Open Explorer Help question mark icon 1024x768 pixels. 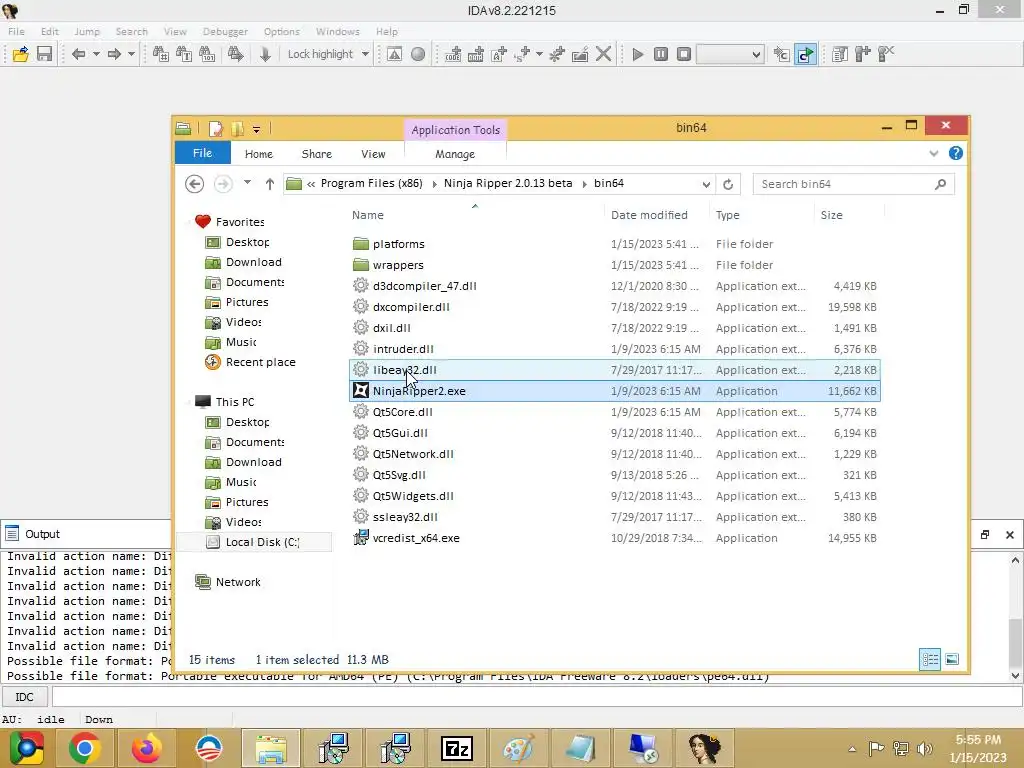pos(955,153)
